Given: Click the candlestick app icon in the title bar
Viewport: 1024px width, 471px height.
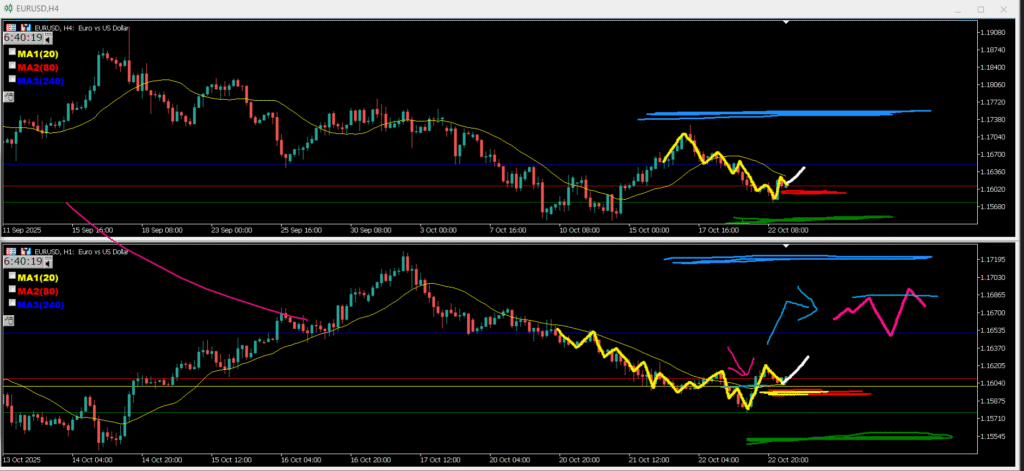Looking at the screenshot, I should (8, 8).
